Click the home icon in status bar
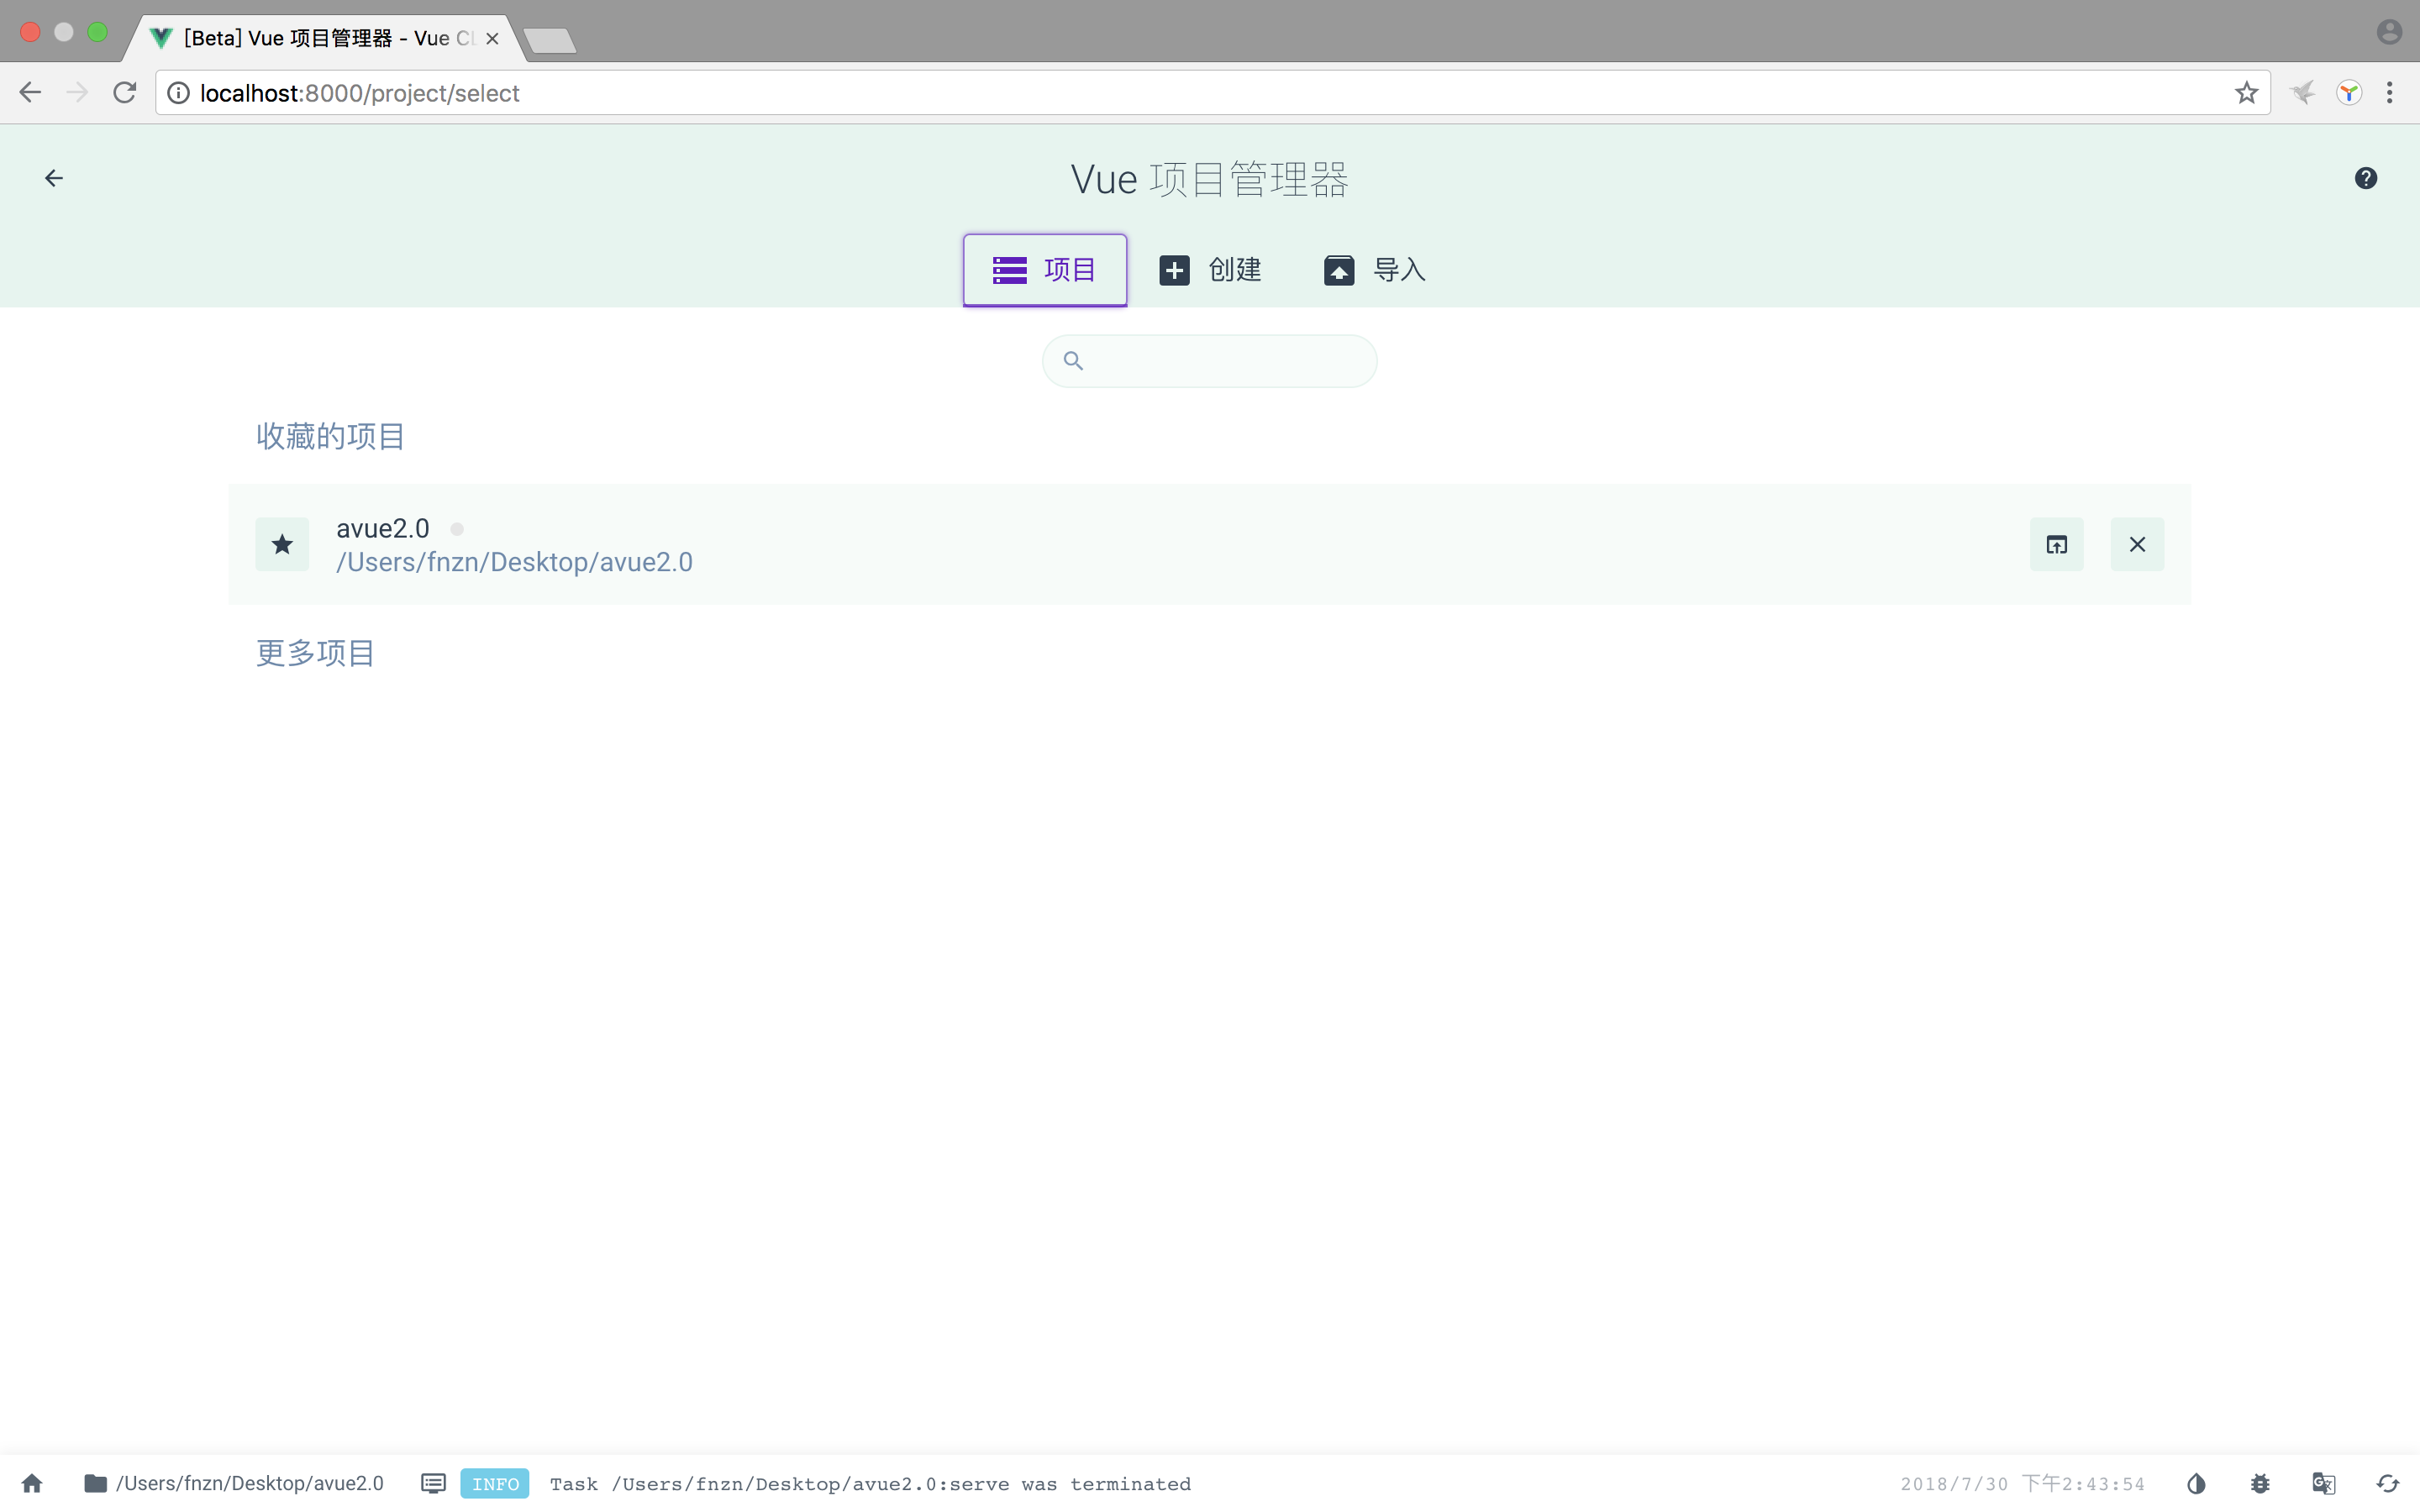 pos(32,1483)
